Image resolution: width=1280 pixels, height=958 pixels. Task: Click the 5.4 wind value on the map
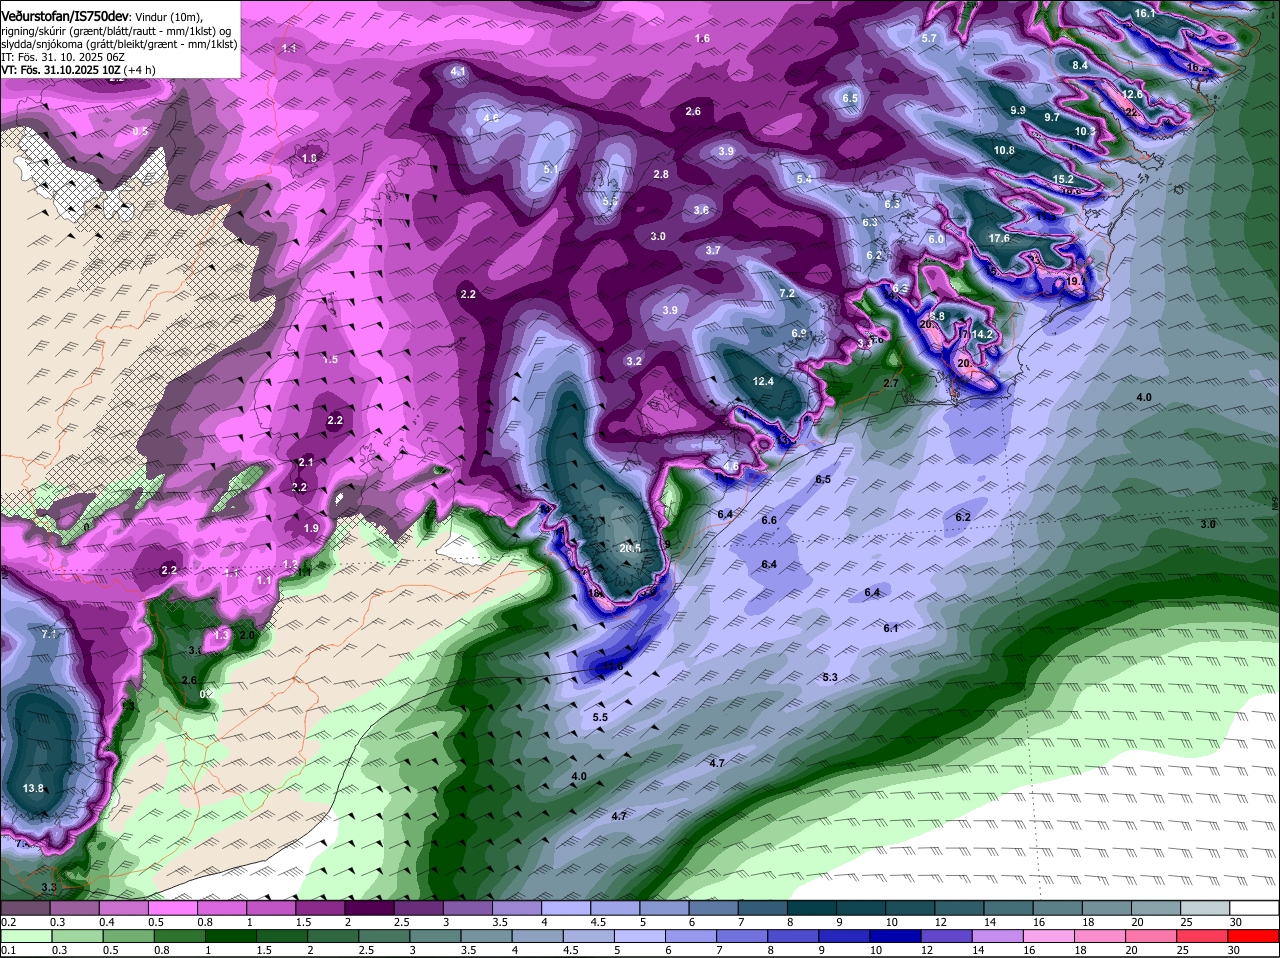pyautogui.click(x=805, y=179)
